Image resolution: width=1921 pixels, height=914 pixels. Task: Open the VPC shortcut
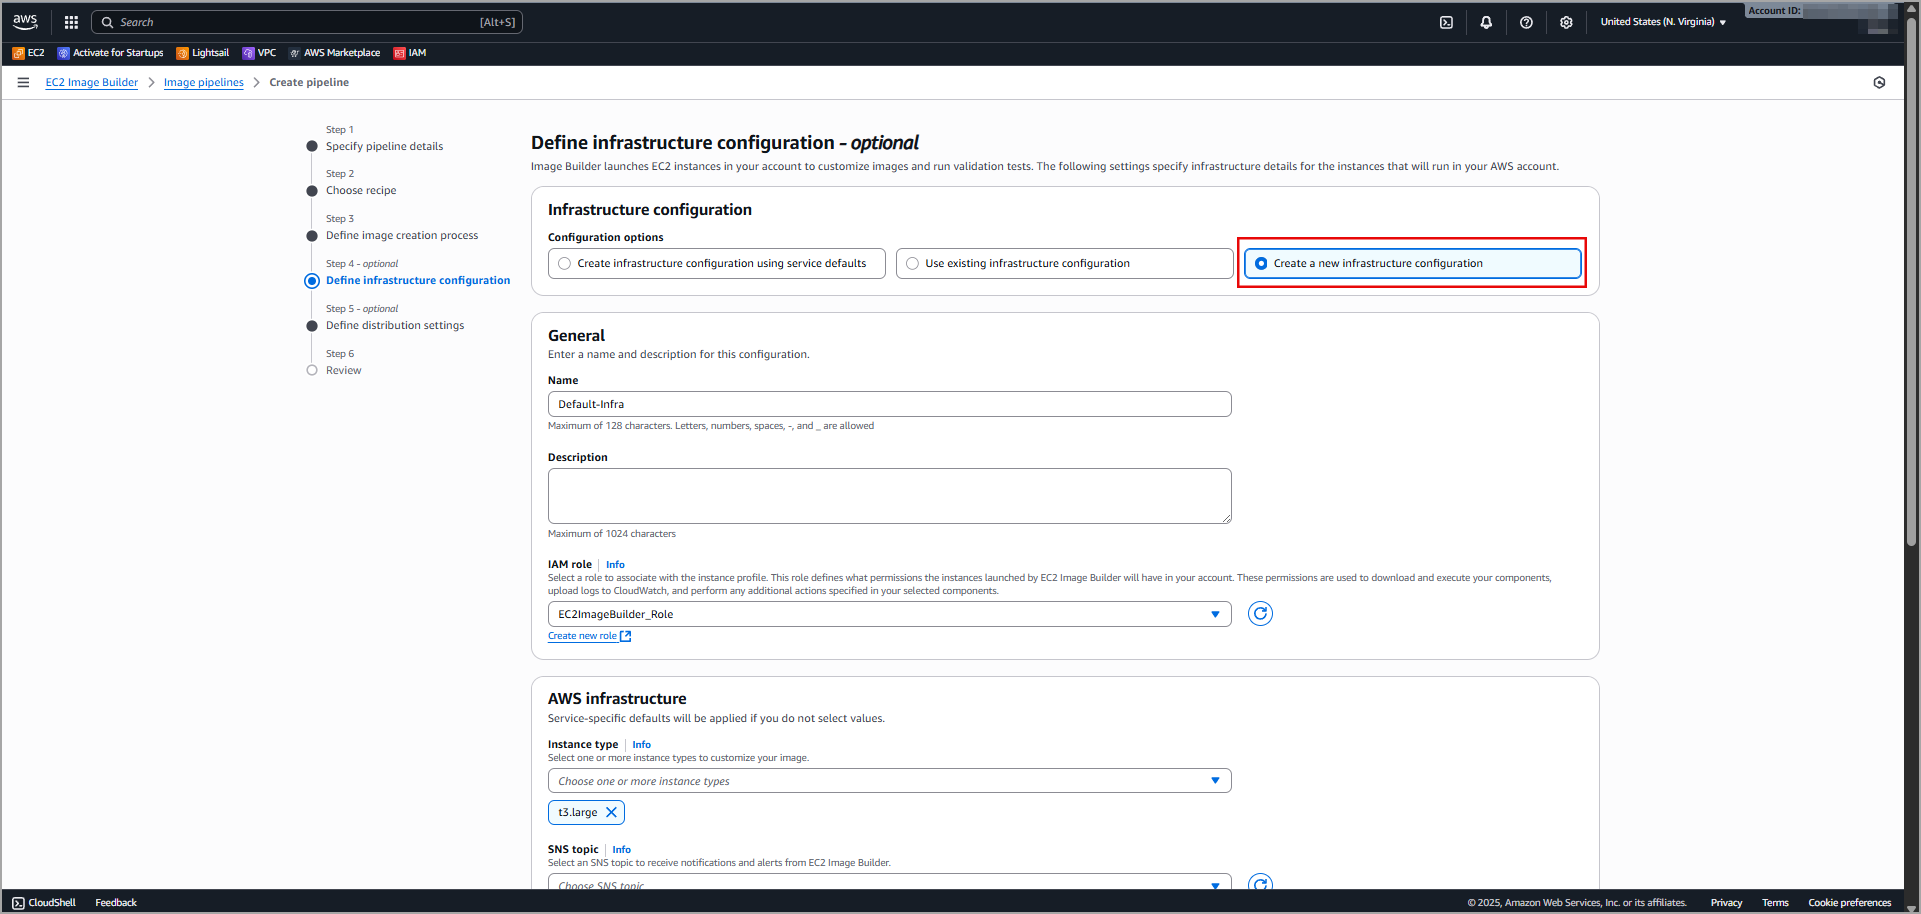click(259, 53)
